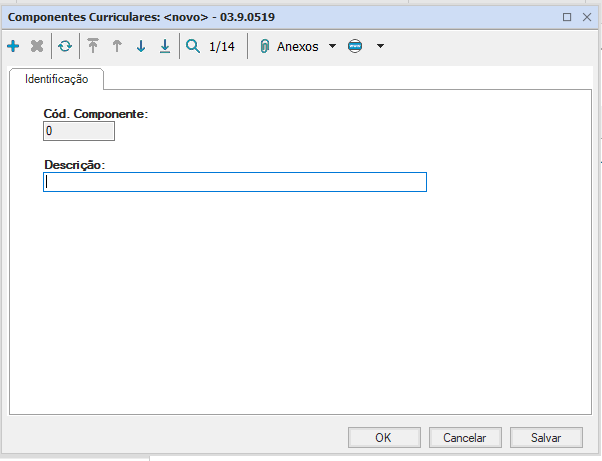Go to the first record arrow
Screen dimensions: 602x461
tap(93, 46)
